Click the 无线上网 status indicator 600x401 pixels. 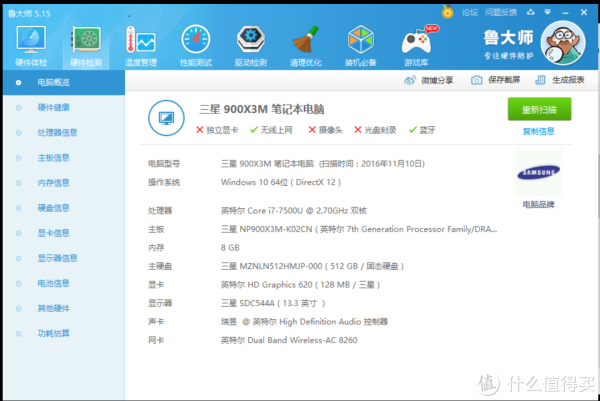pyautogui.click(x=271, y=130)
